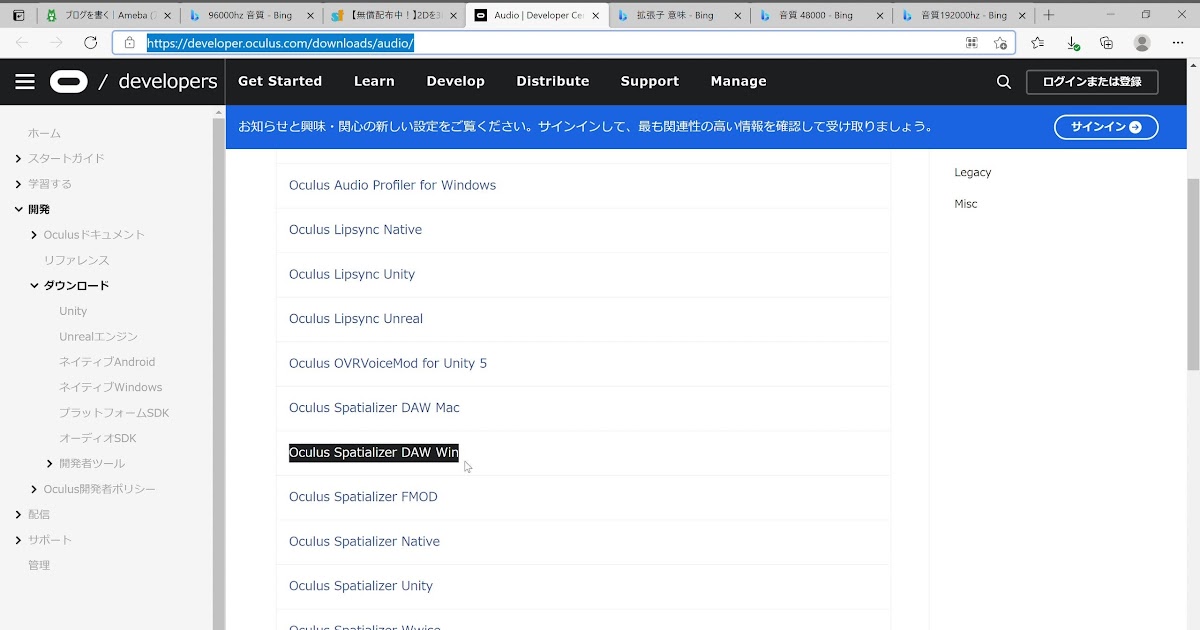Open Oculus Lipsync Unreal link
Screen dimensions: 1200x630
356,319
